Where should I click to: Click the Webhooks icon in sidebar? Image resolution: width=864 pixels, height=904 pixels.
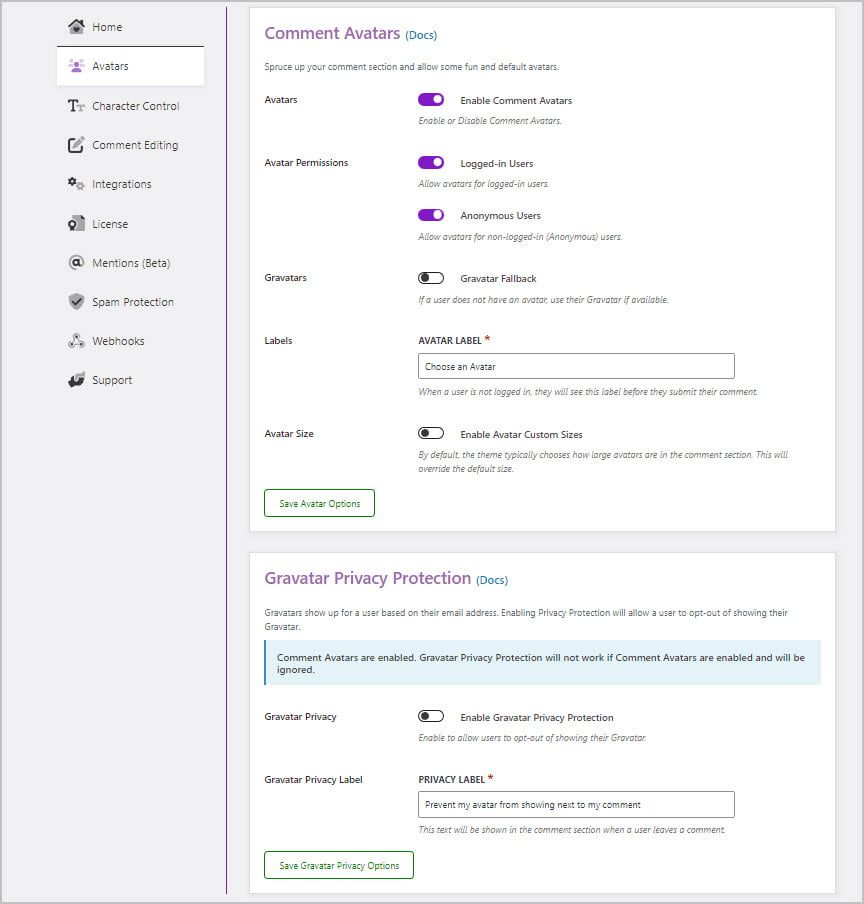pos(76,341)
